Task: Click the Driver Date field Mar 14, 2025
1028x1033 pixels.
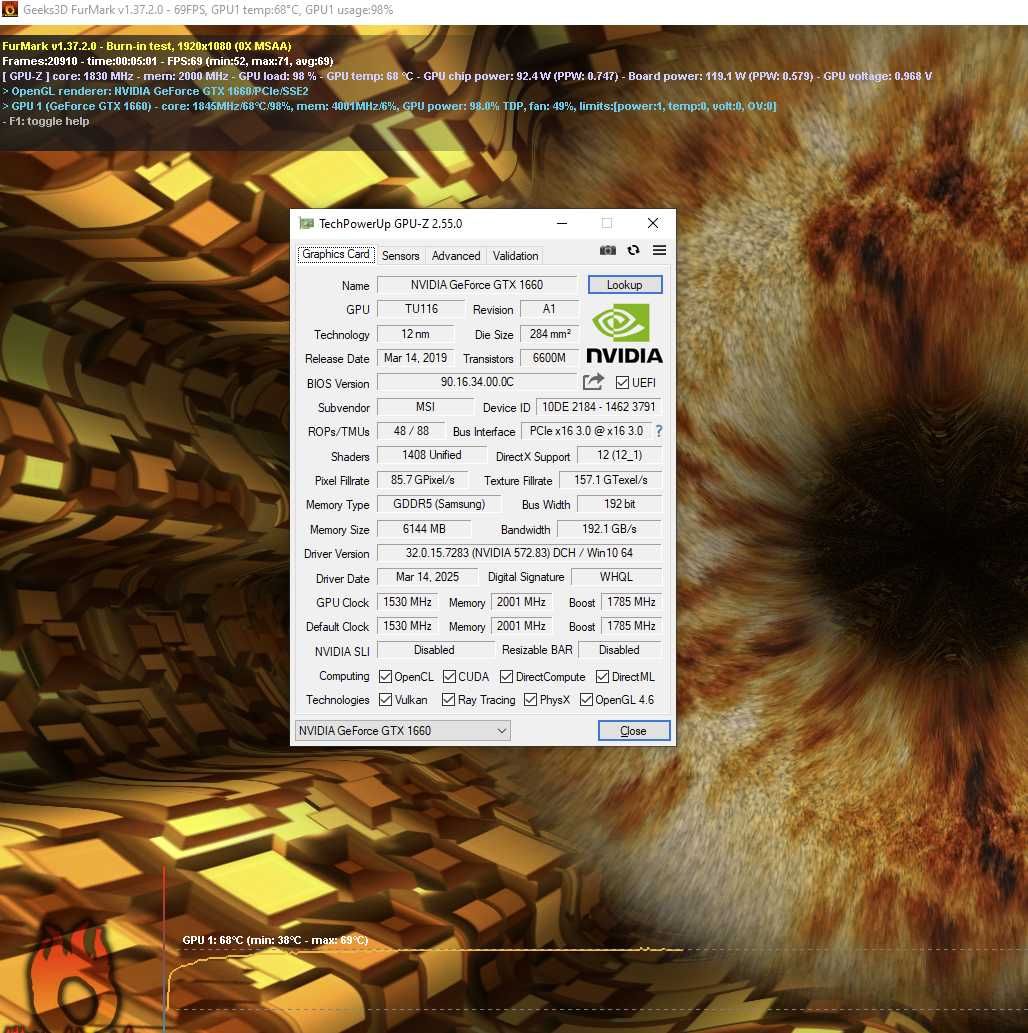Action: [428, 577]
